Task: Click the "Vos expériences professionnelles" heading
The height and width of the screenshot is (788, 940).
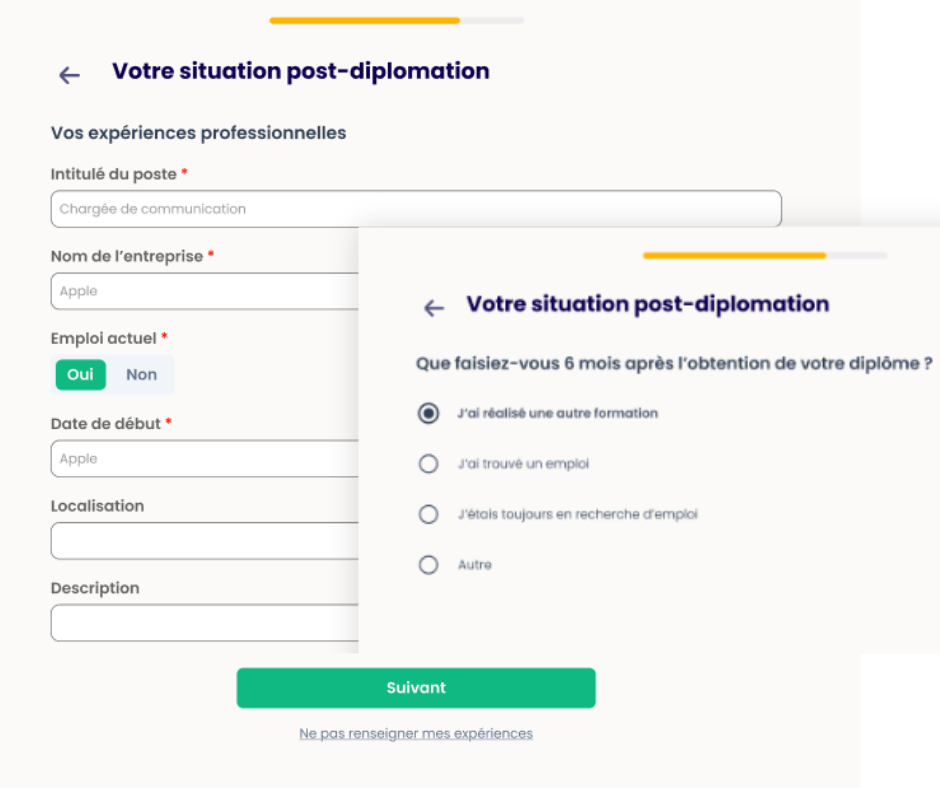Action: [198, 133]
